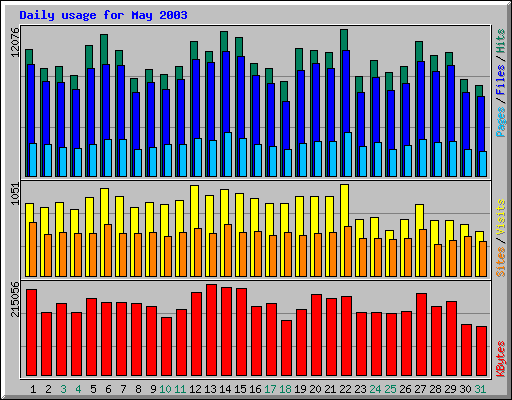
Task: Select green weekend day label 24
Action: point(375,389)
